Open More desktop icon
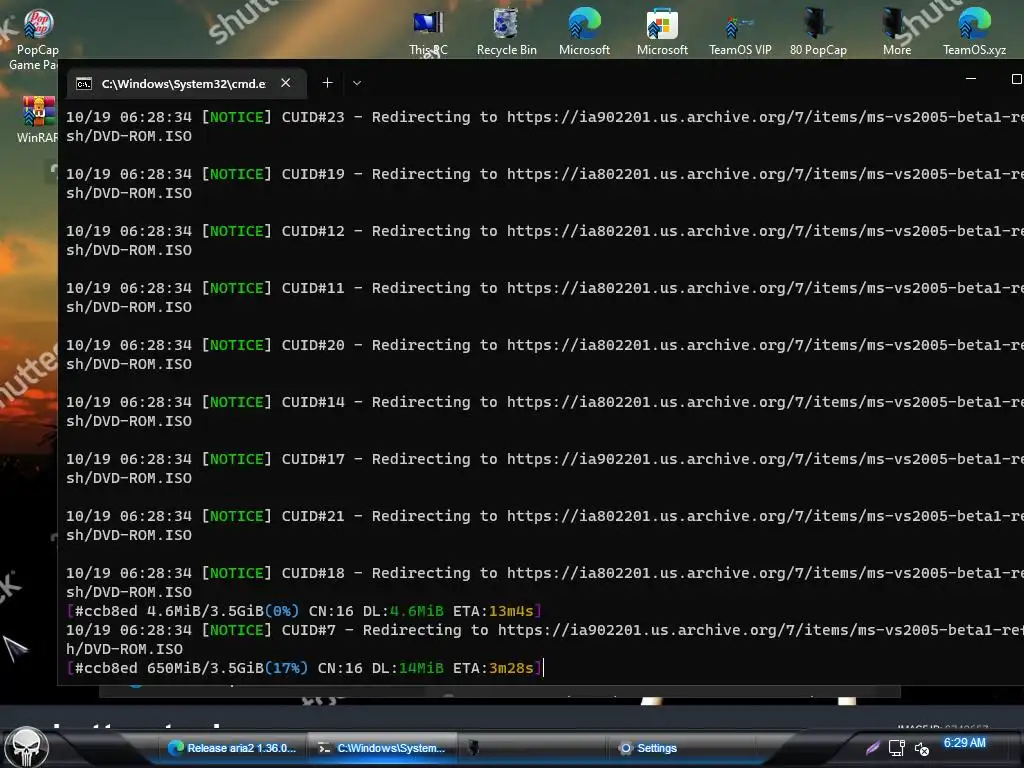The height and width of the screenshot is (768, 1024). [896, 33]
